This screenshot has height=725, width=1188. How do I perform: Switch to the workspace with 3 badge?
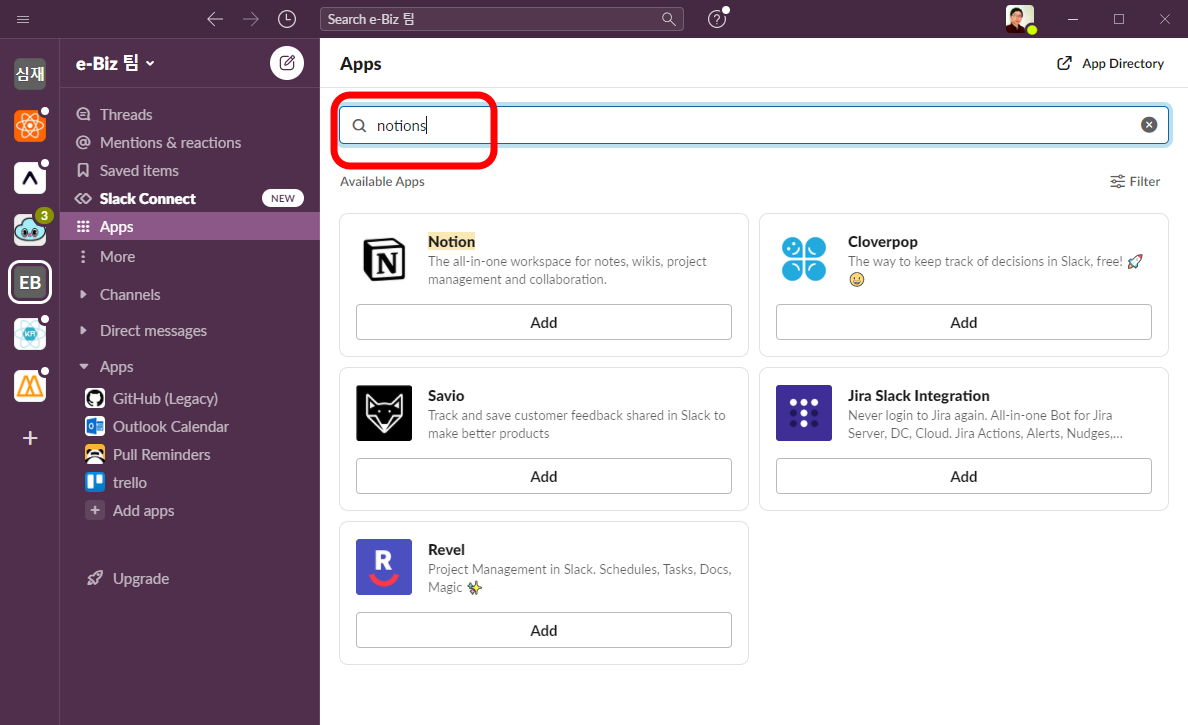[30, 230]
